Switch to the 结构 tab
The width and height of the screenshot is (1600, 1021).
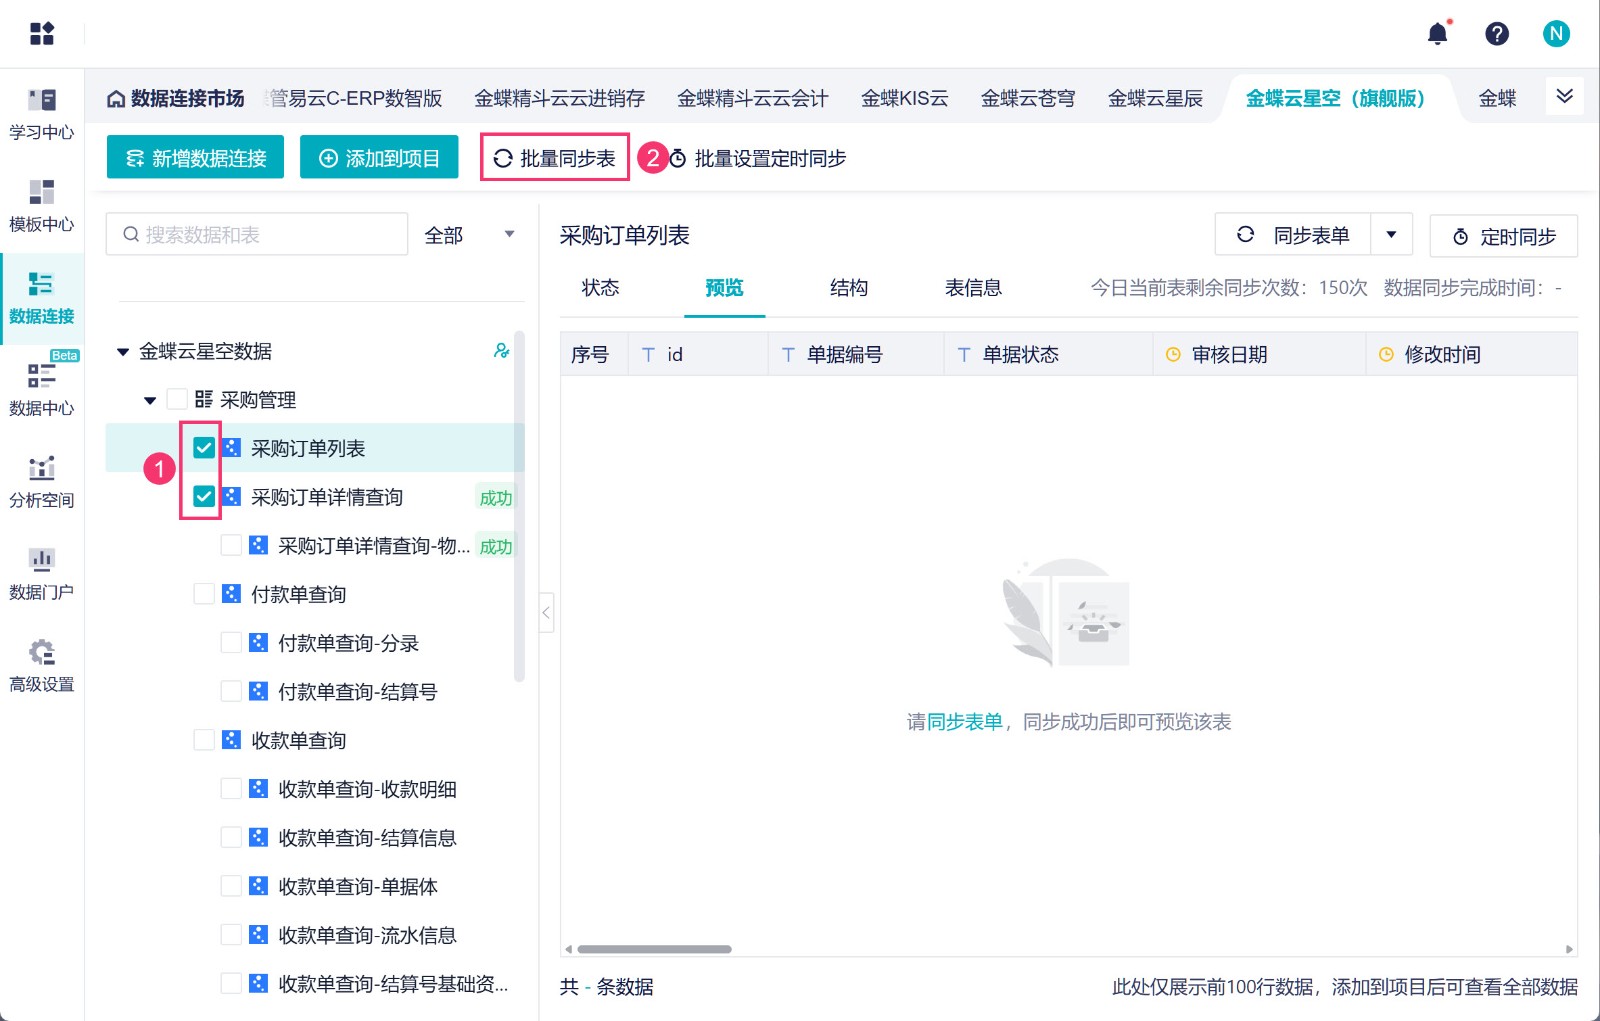849,288
